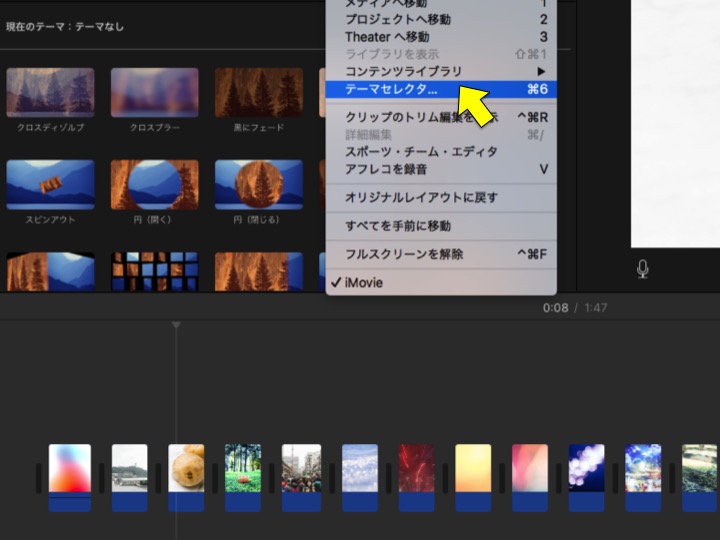Viewport: 720px width, 540px height.
Task: Select the クロスブラー transition thumbnail
Action: point(155,92)
